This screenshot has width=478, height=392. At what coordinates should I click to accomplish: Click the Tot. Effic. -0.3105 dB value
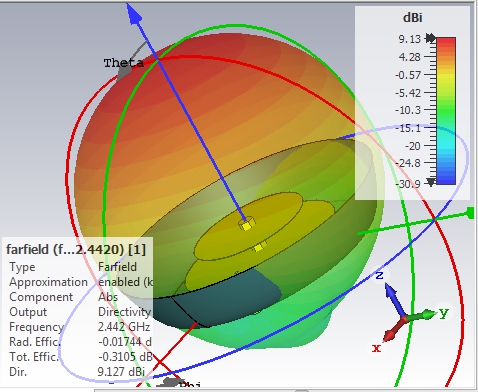[125, 357]
